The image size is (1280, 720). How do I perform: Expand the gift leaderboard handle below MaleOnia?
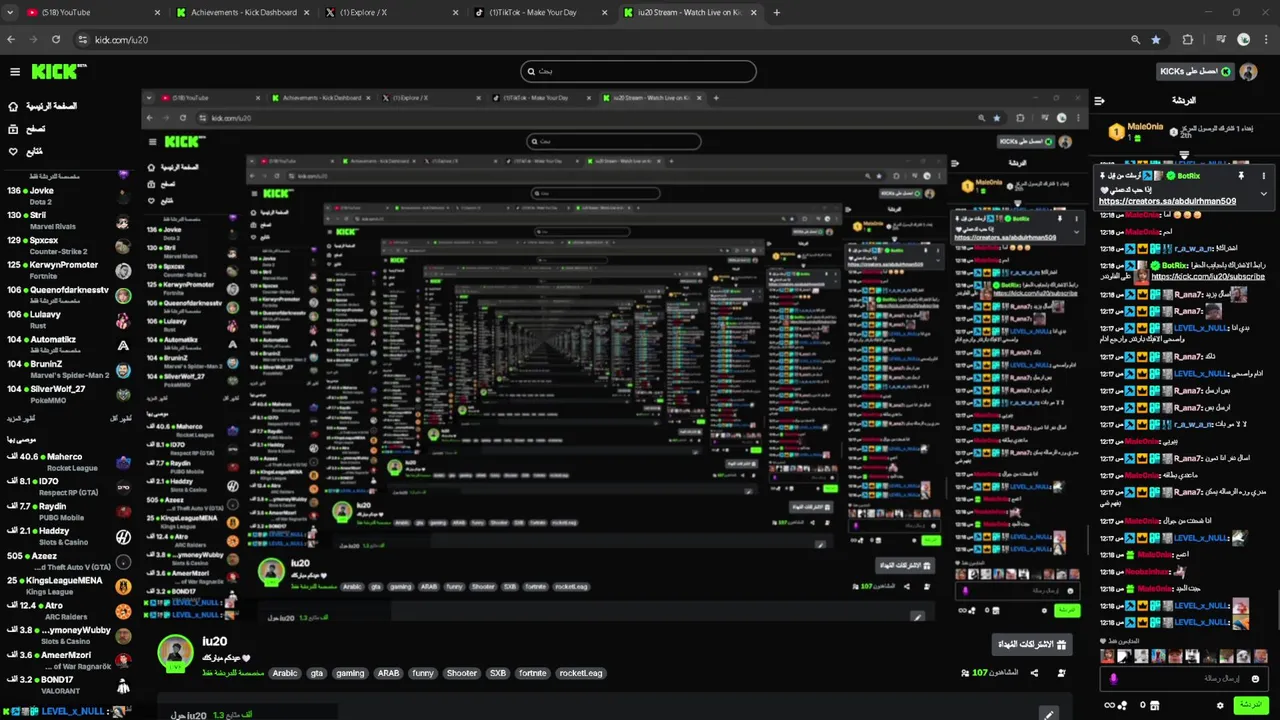pos(1184,155)
